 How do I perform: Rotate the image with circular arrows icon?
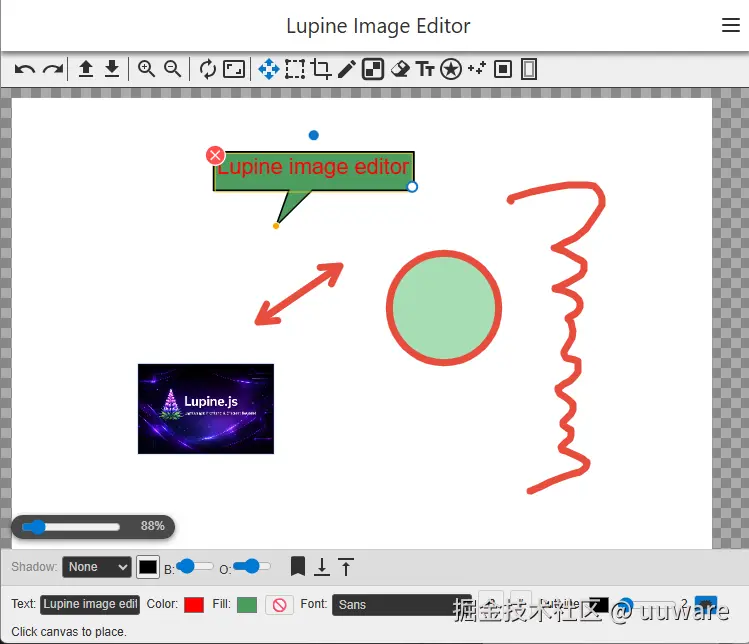coord(208,69)
